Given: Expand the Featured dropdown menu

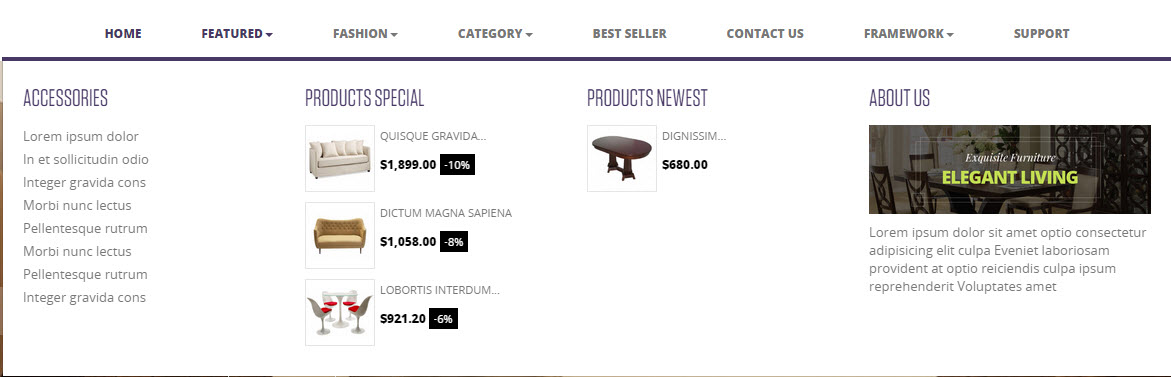Looking at the screenshot, I should click(x=237, y=34).
